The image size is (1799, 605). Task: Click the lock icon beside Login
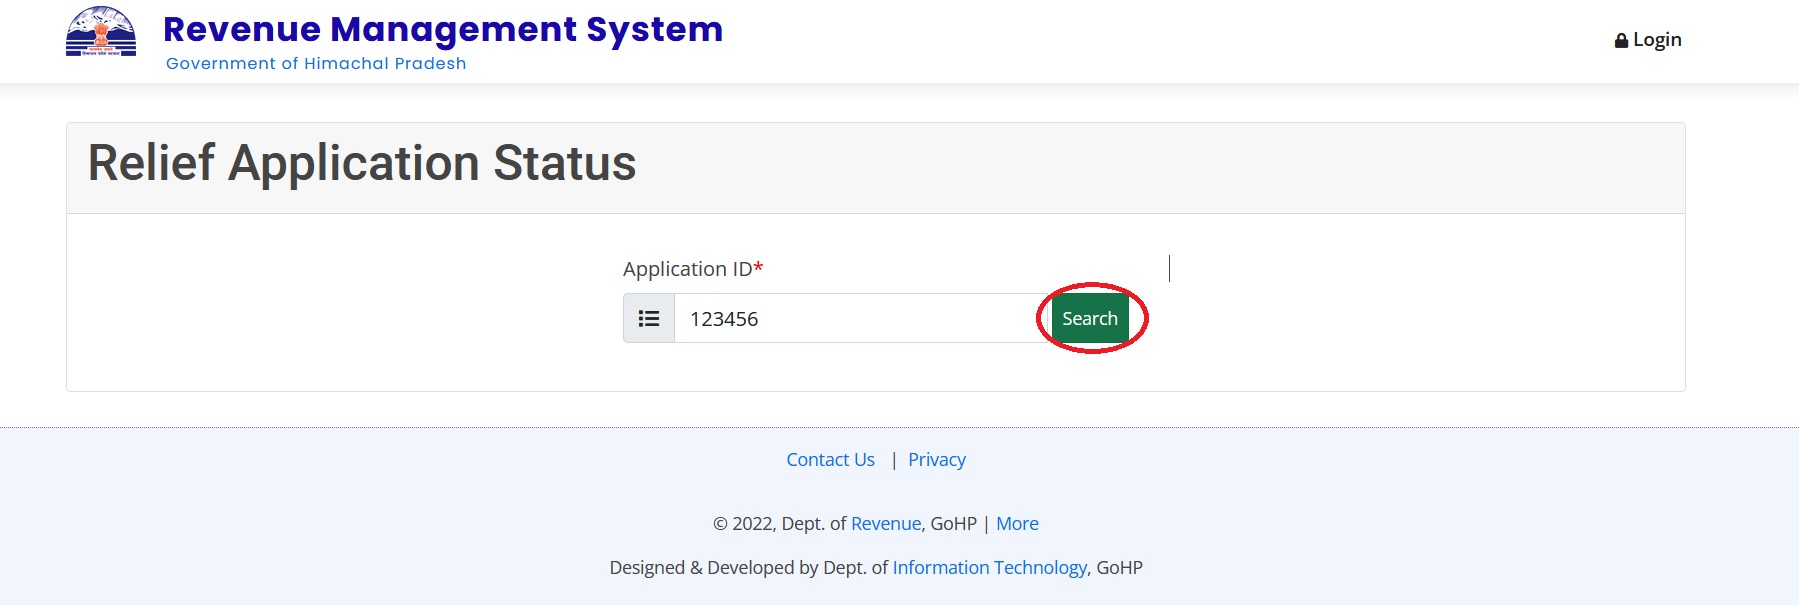[1621, 41]
